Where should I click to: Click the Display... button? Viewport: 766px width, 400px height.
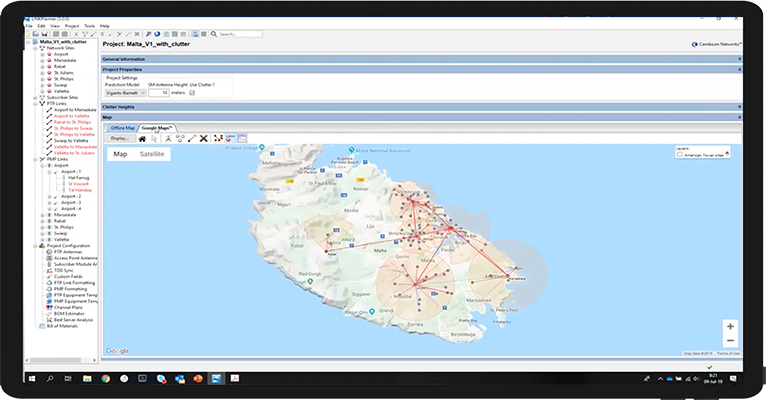pos(120,139)
